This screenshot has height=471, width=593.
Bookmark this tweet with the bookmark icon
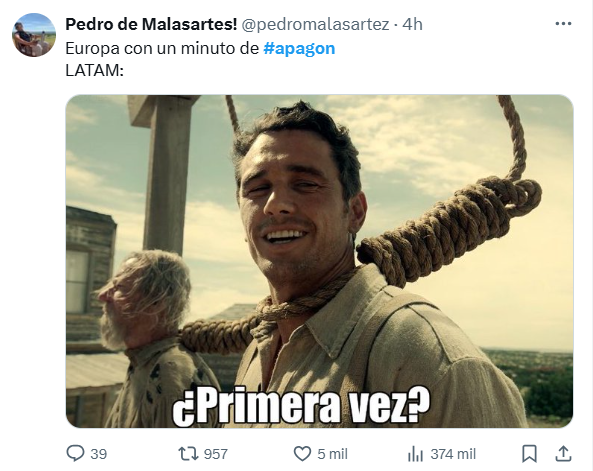click(x=529, y=454)
